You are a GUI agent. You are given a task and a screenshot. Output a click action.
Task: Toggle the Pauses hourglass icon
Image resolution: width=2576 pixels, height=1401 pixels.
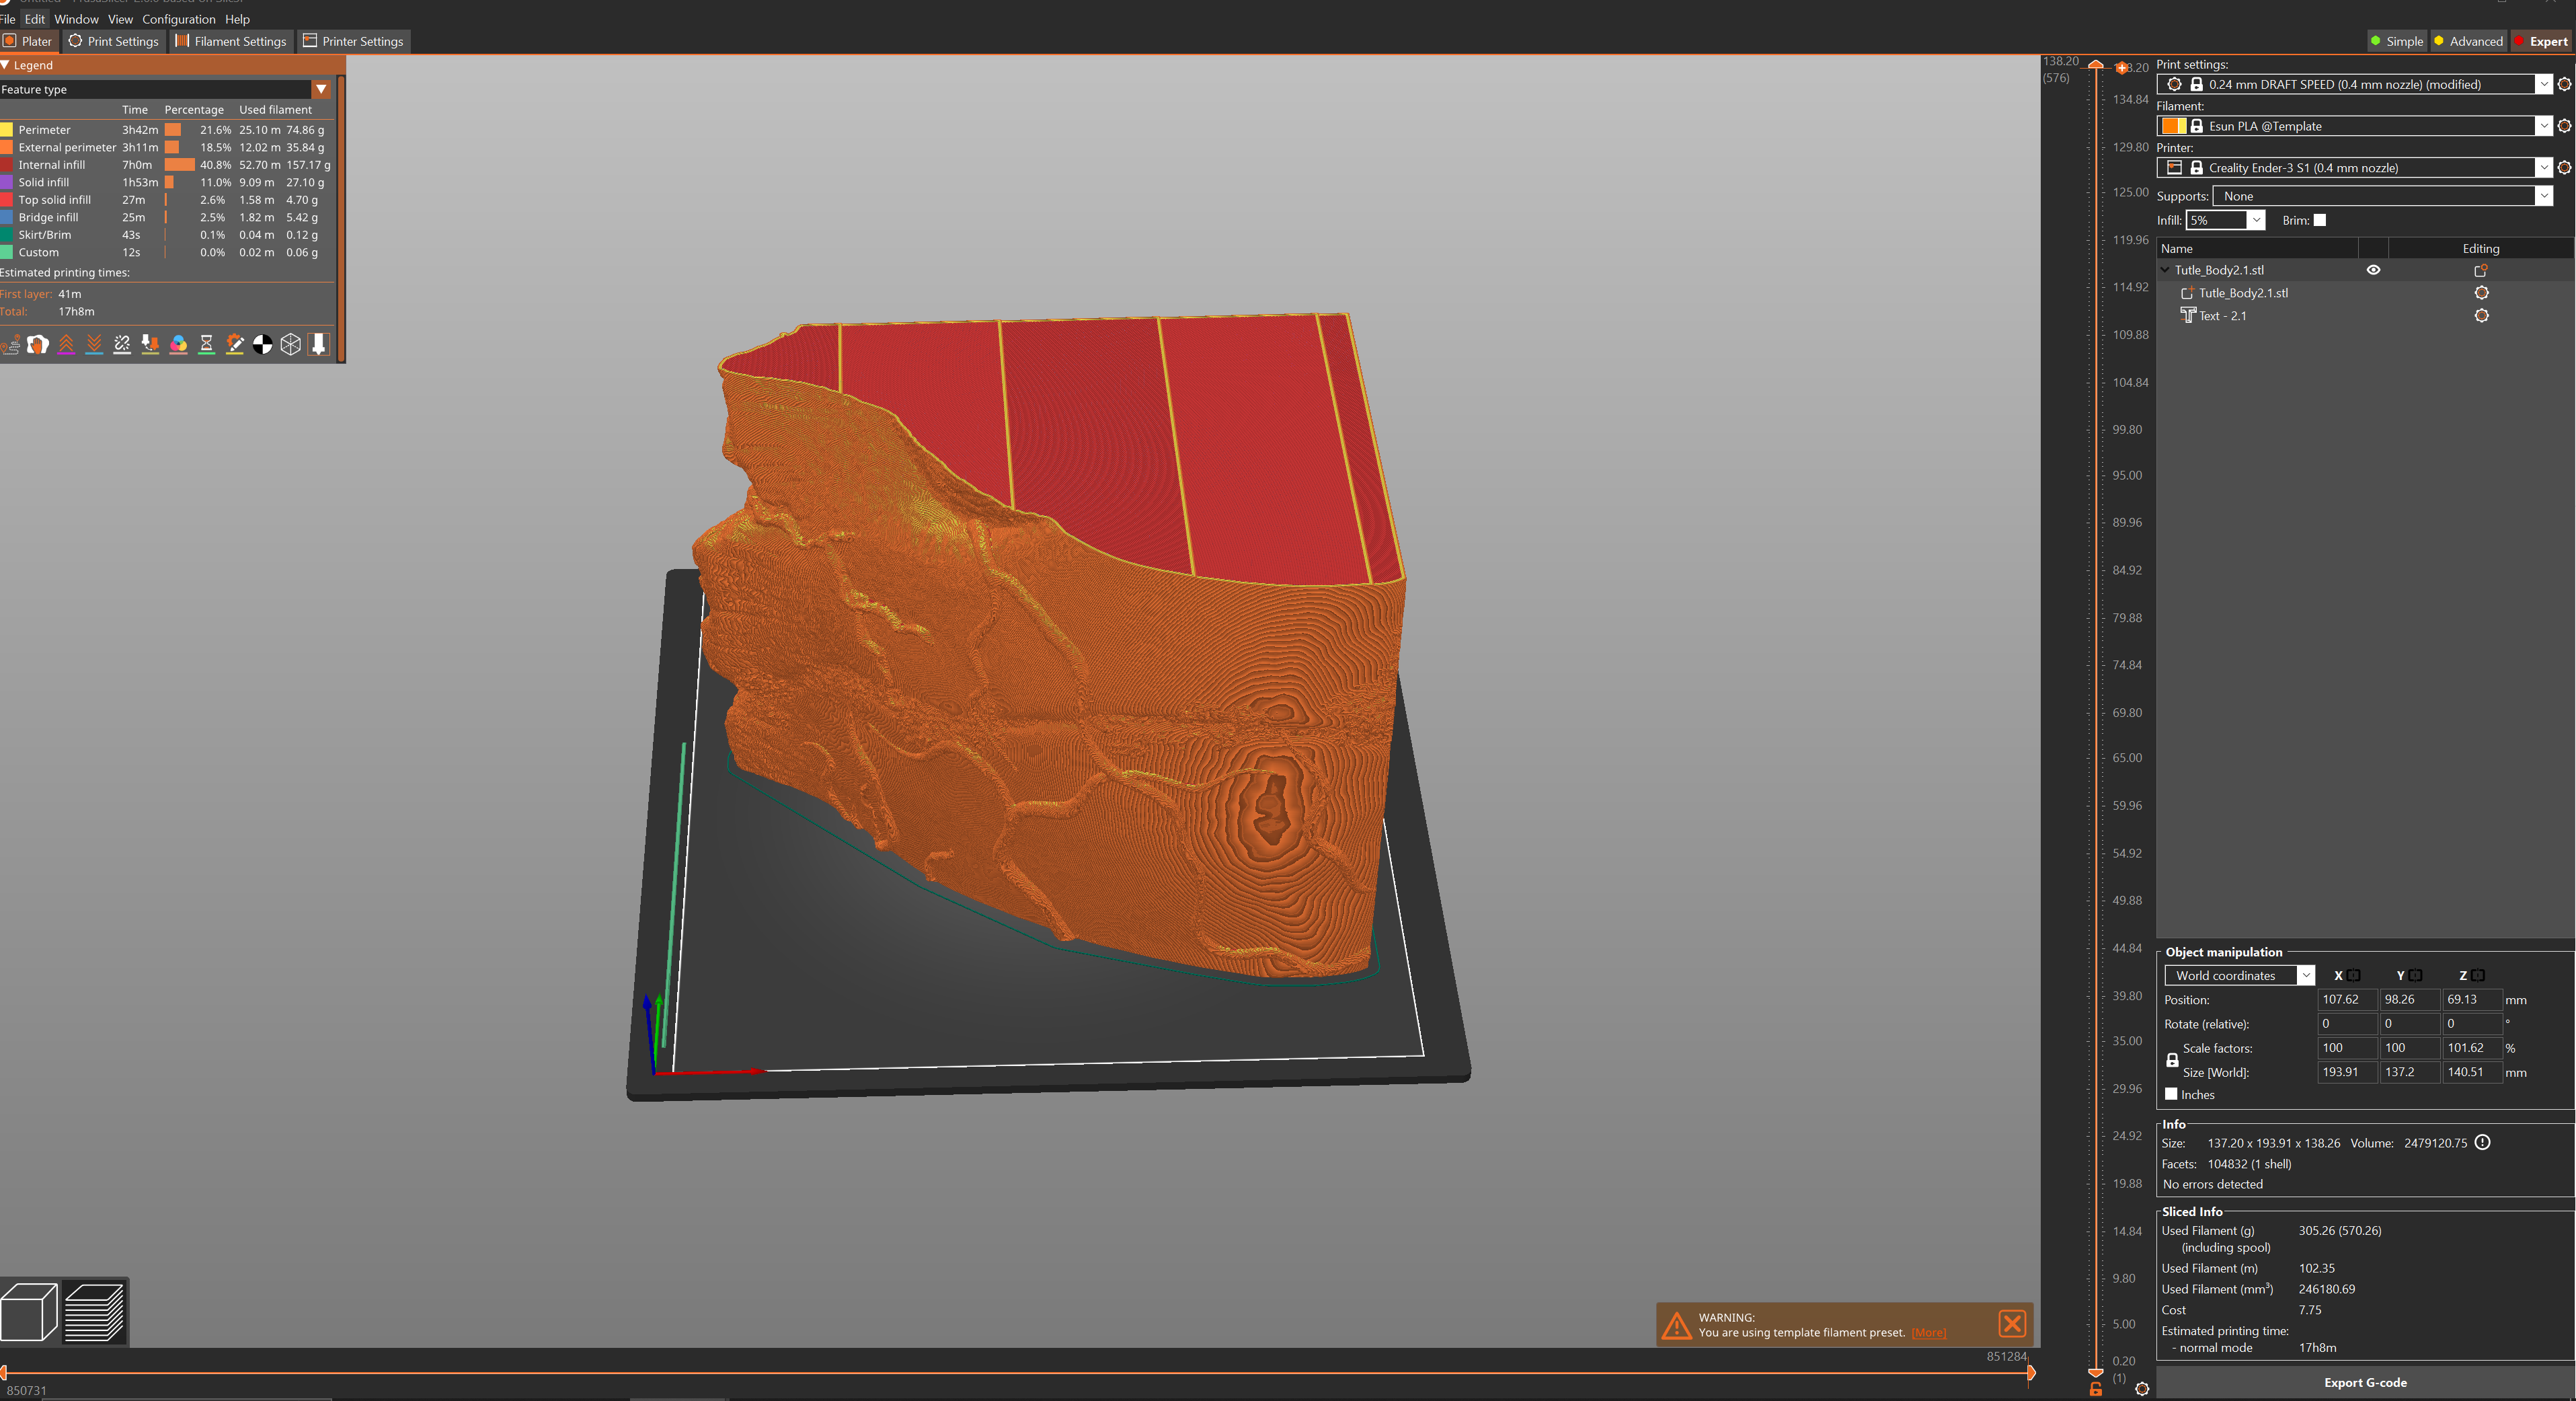[x=206, y=345]
